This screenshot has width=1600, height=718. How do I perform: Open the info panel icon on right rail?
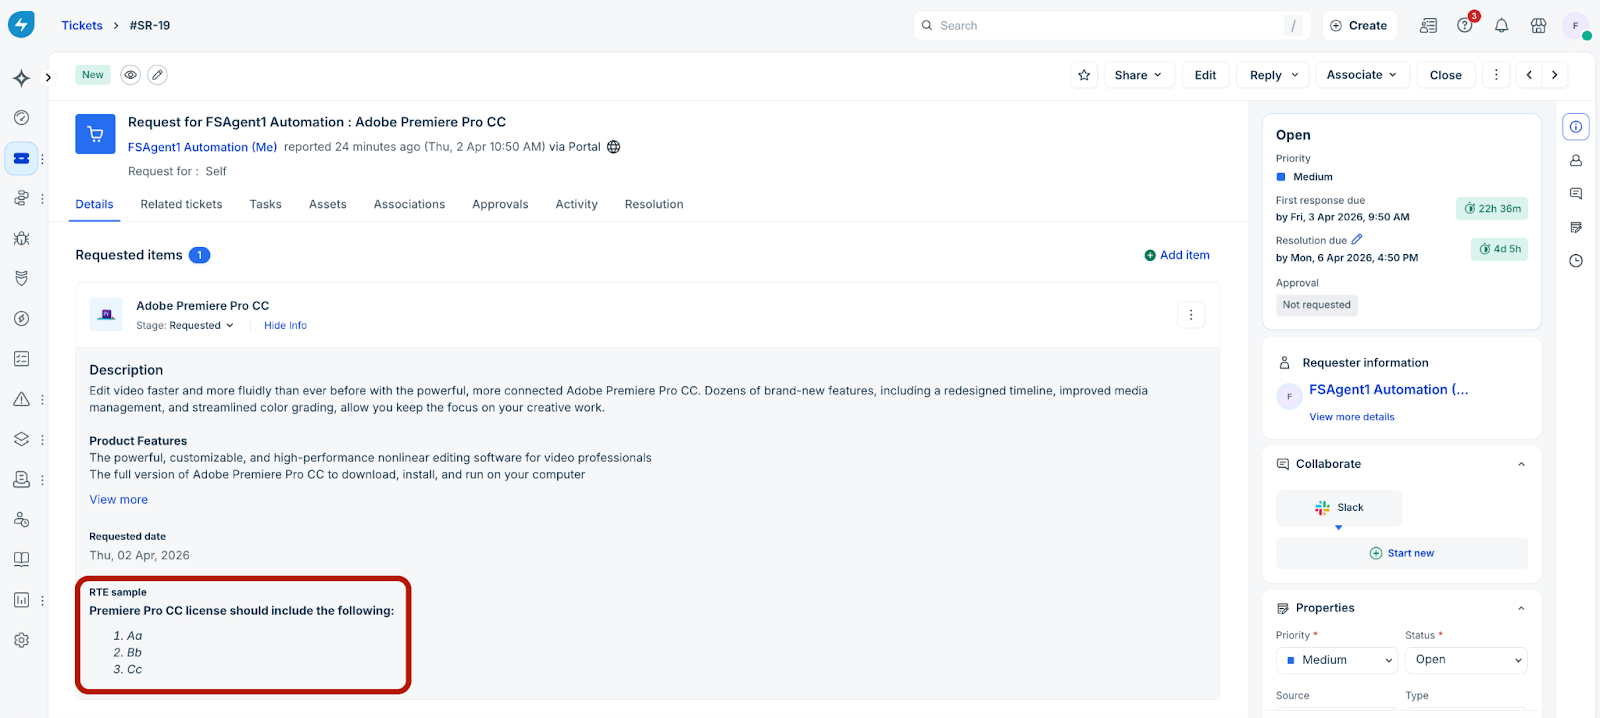pyautogui.click(x=1576, y=127)
